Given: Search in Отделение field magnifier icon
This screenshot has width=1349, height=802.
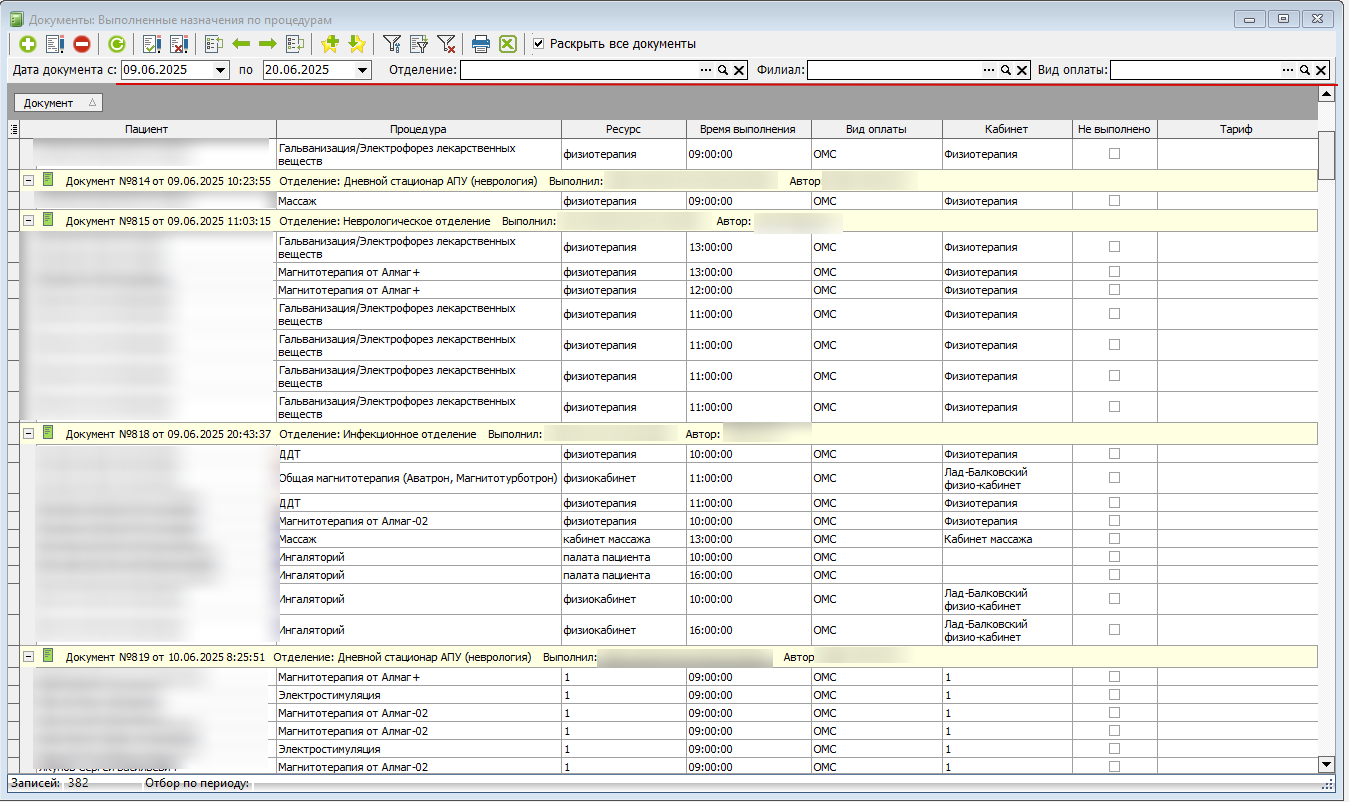Looking at the screenshot, I should point(723,70).
